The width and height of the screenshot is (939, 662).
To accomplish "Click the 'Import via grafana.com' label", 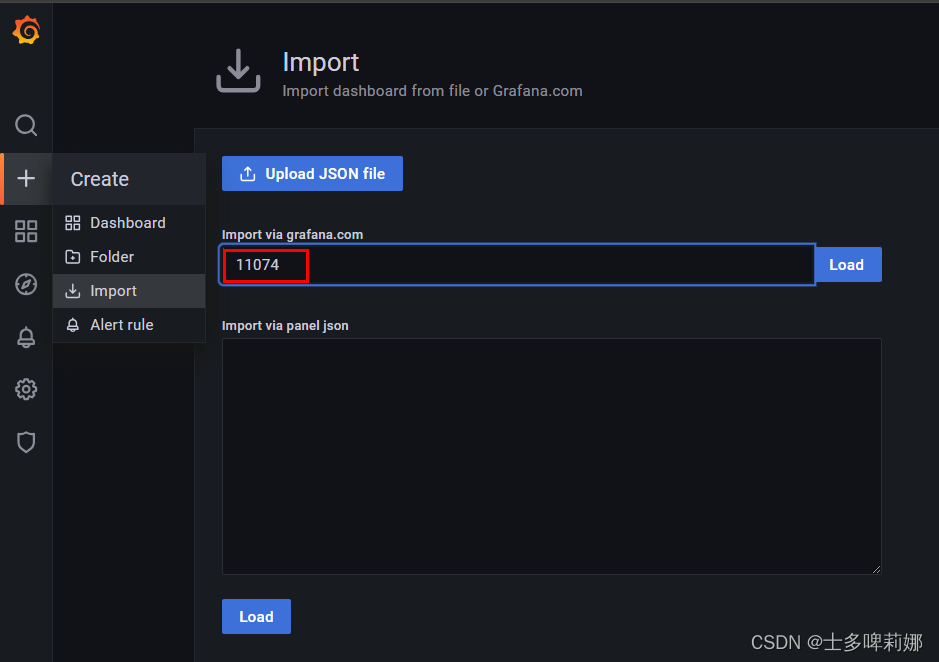I will pos(292,235).
